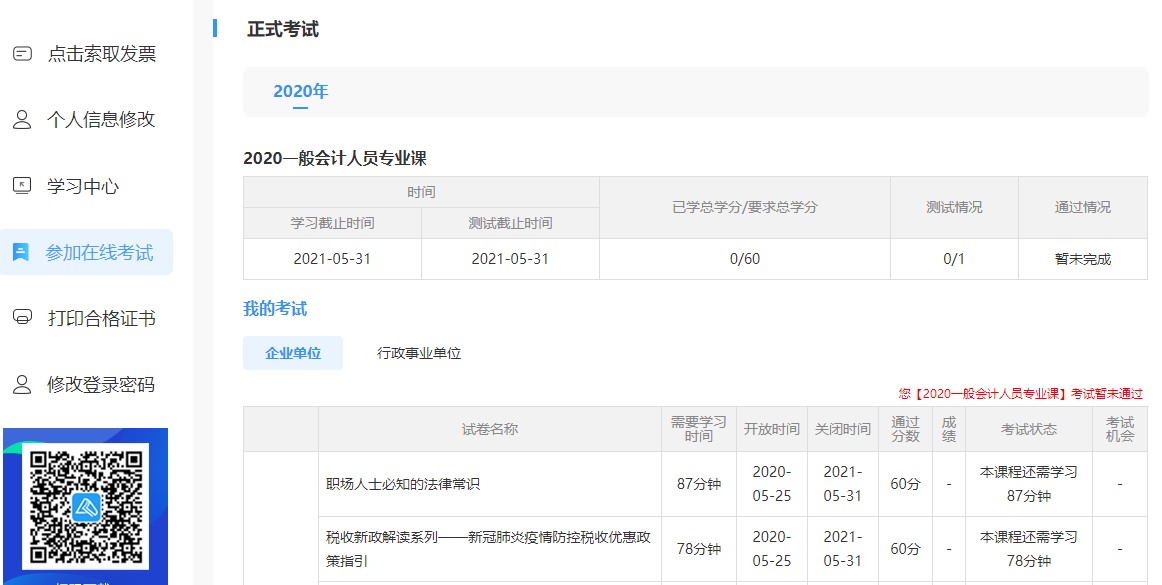Switch to the 行政事业单位 tab
The height and width of the screenshot is (585, 1162).
click(419, 352)
